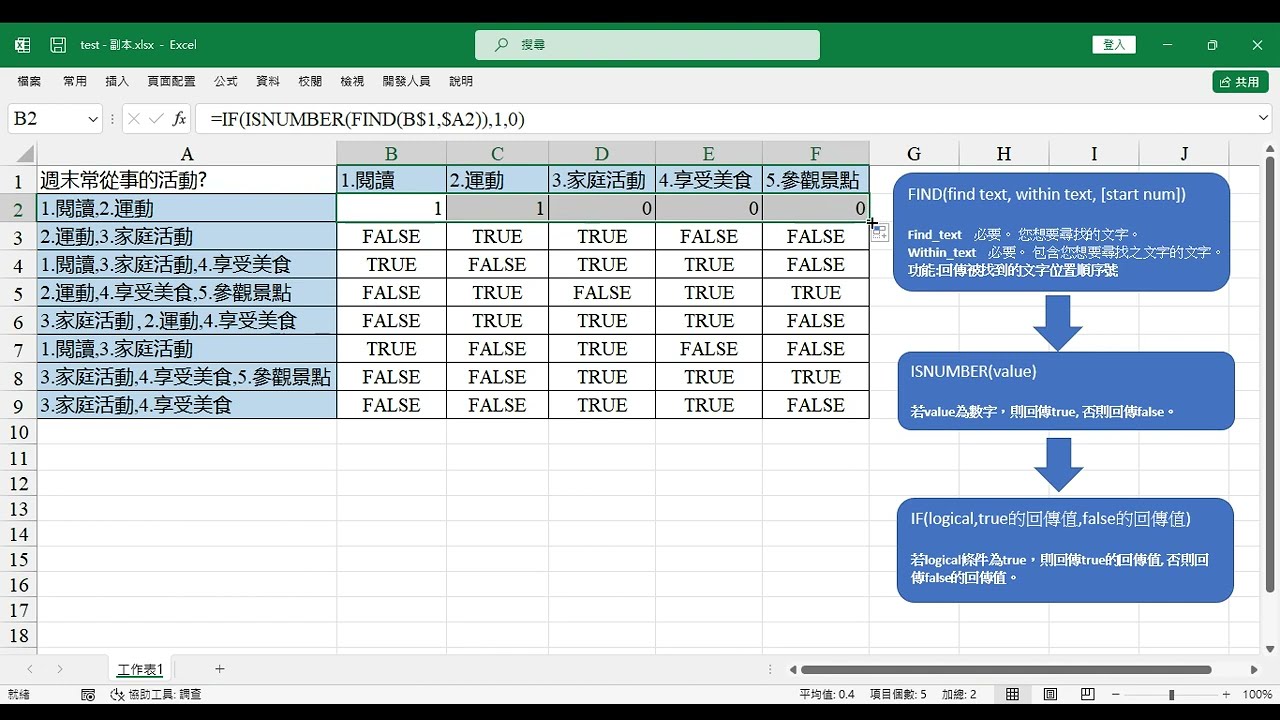Viewport: 1280px width, 720px height.
Task: Open the 公式 ribbon tab
Action: point(225,81)
